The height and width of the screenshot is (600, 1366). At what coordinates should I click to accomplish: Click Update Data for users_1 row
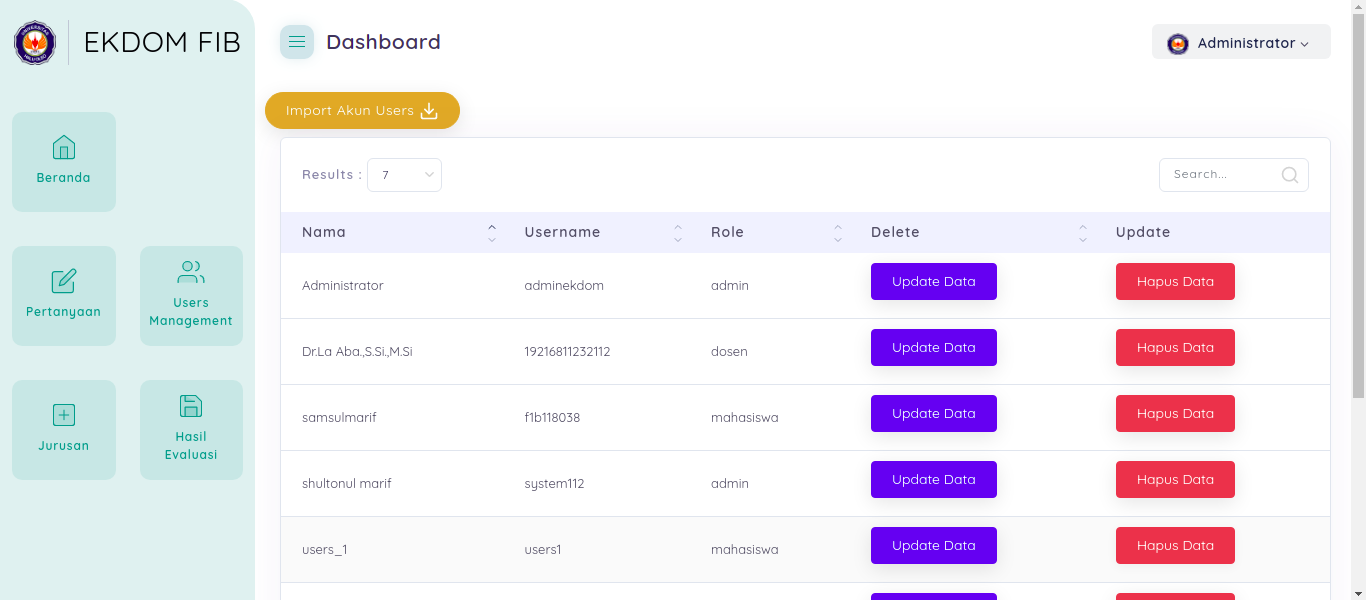(x=934, y=546)
